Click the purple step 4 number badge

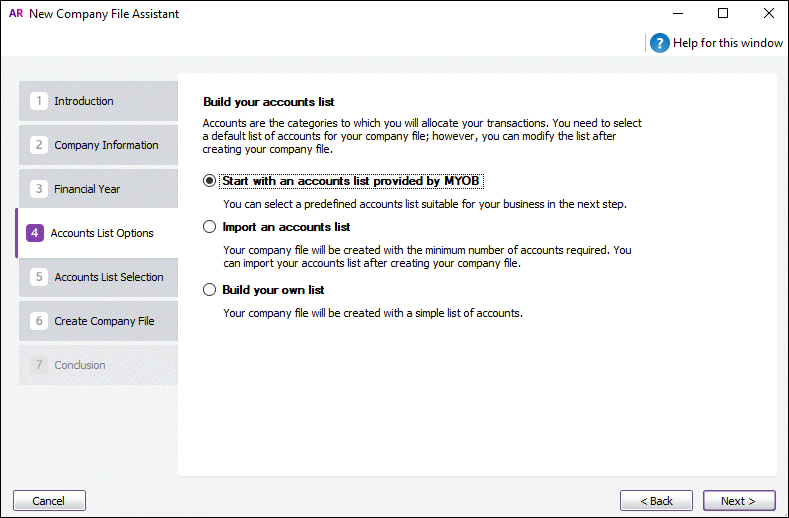pyautogui.click(x=35, y=233)
